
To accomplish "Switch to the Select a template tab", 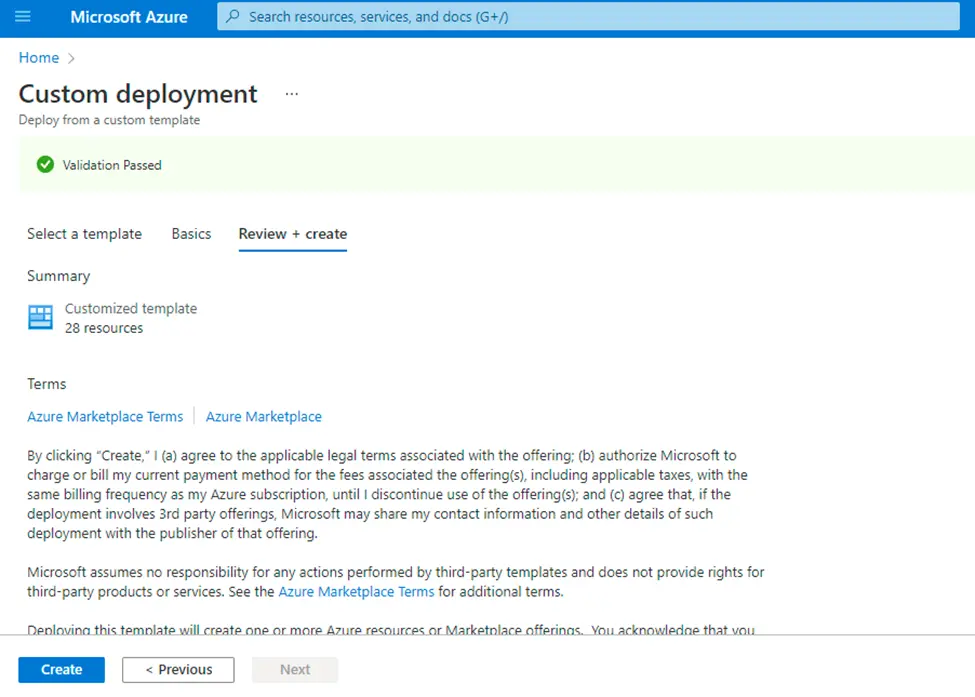I will [x=85, y=234].
